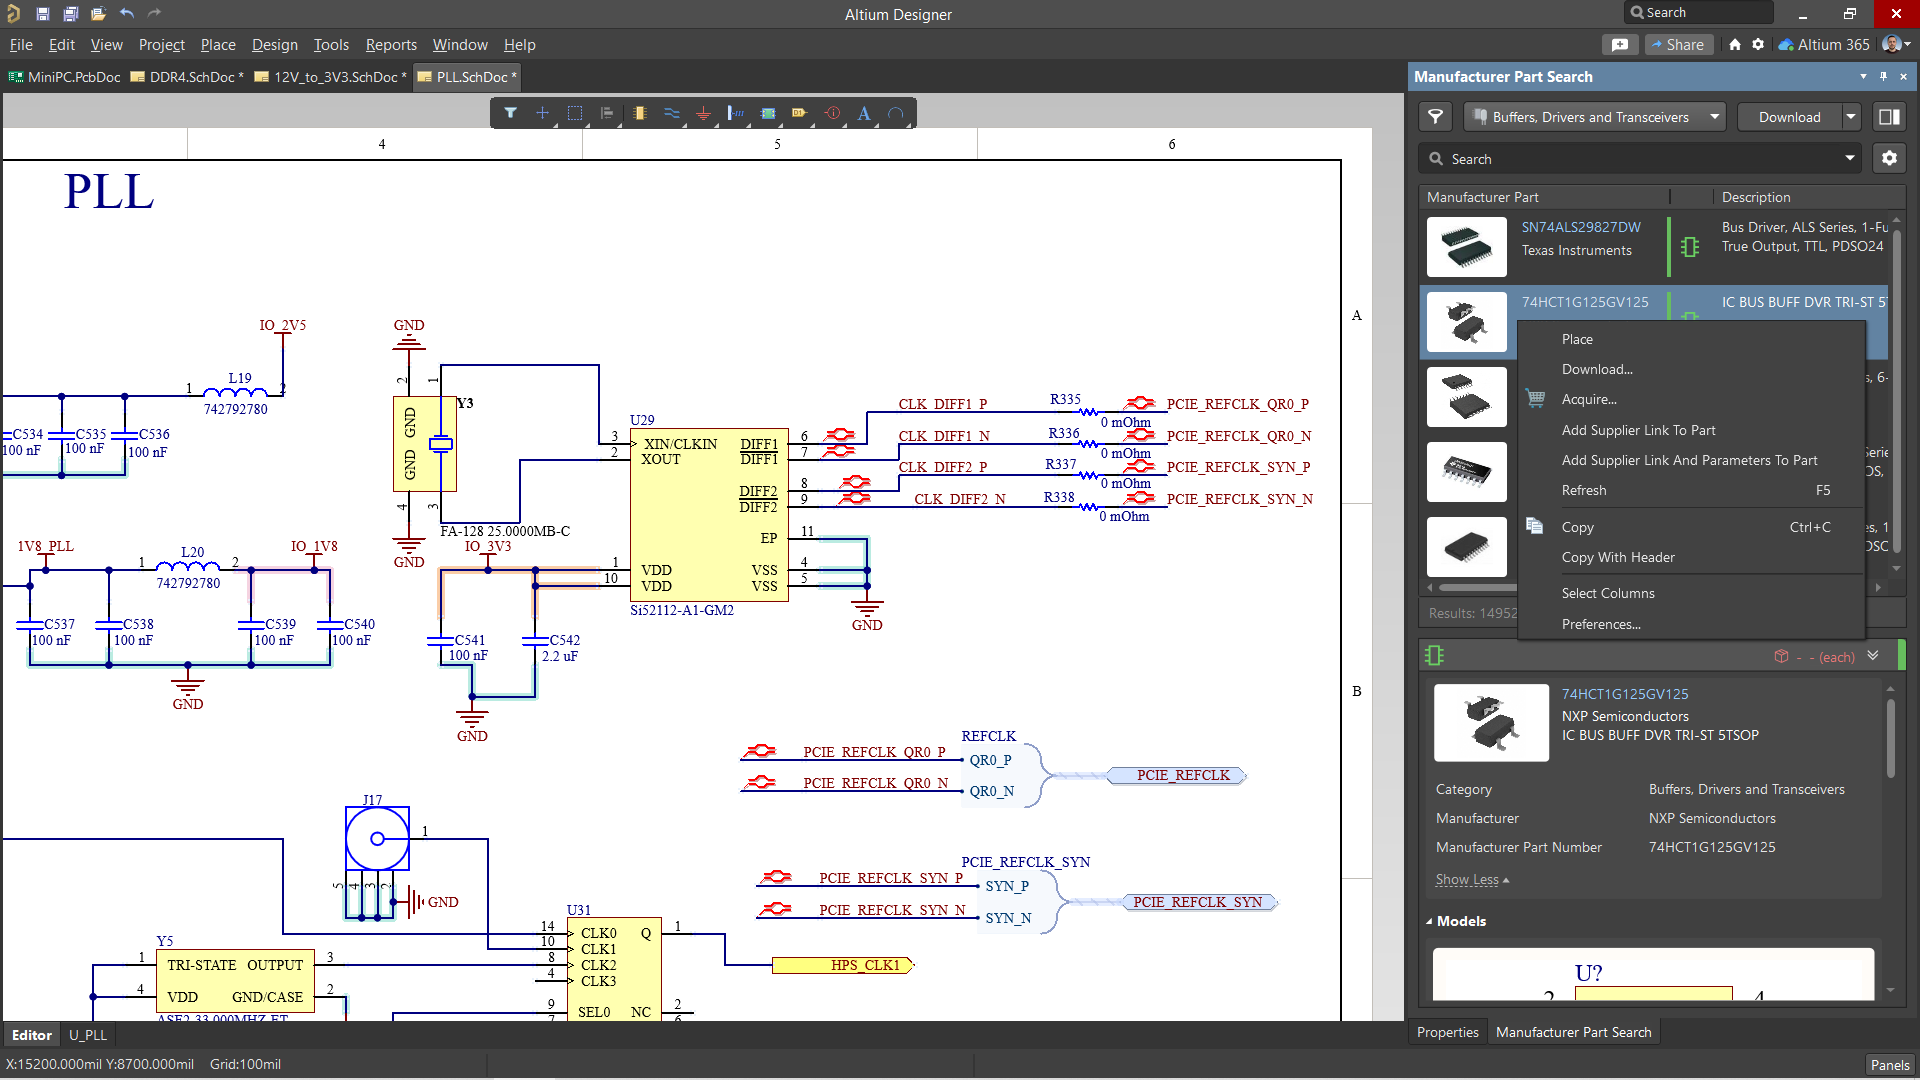The height and width of the screenshot is (1080, 1920).
Task: Click the parameter set directive tool
Action: (x=832, y=113)
